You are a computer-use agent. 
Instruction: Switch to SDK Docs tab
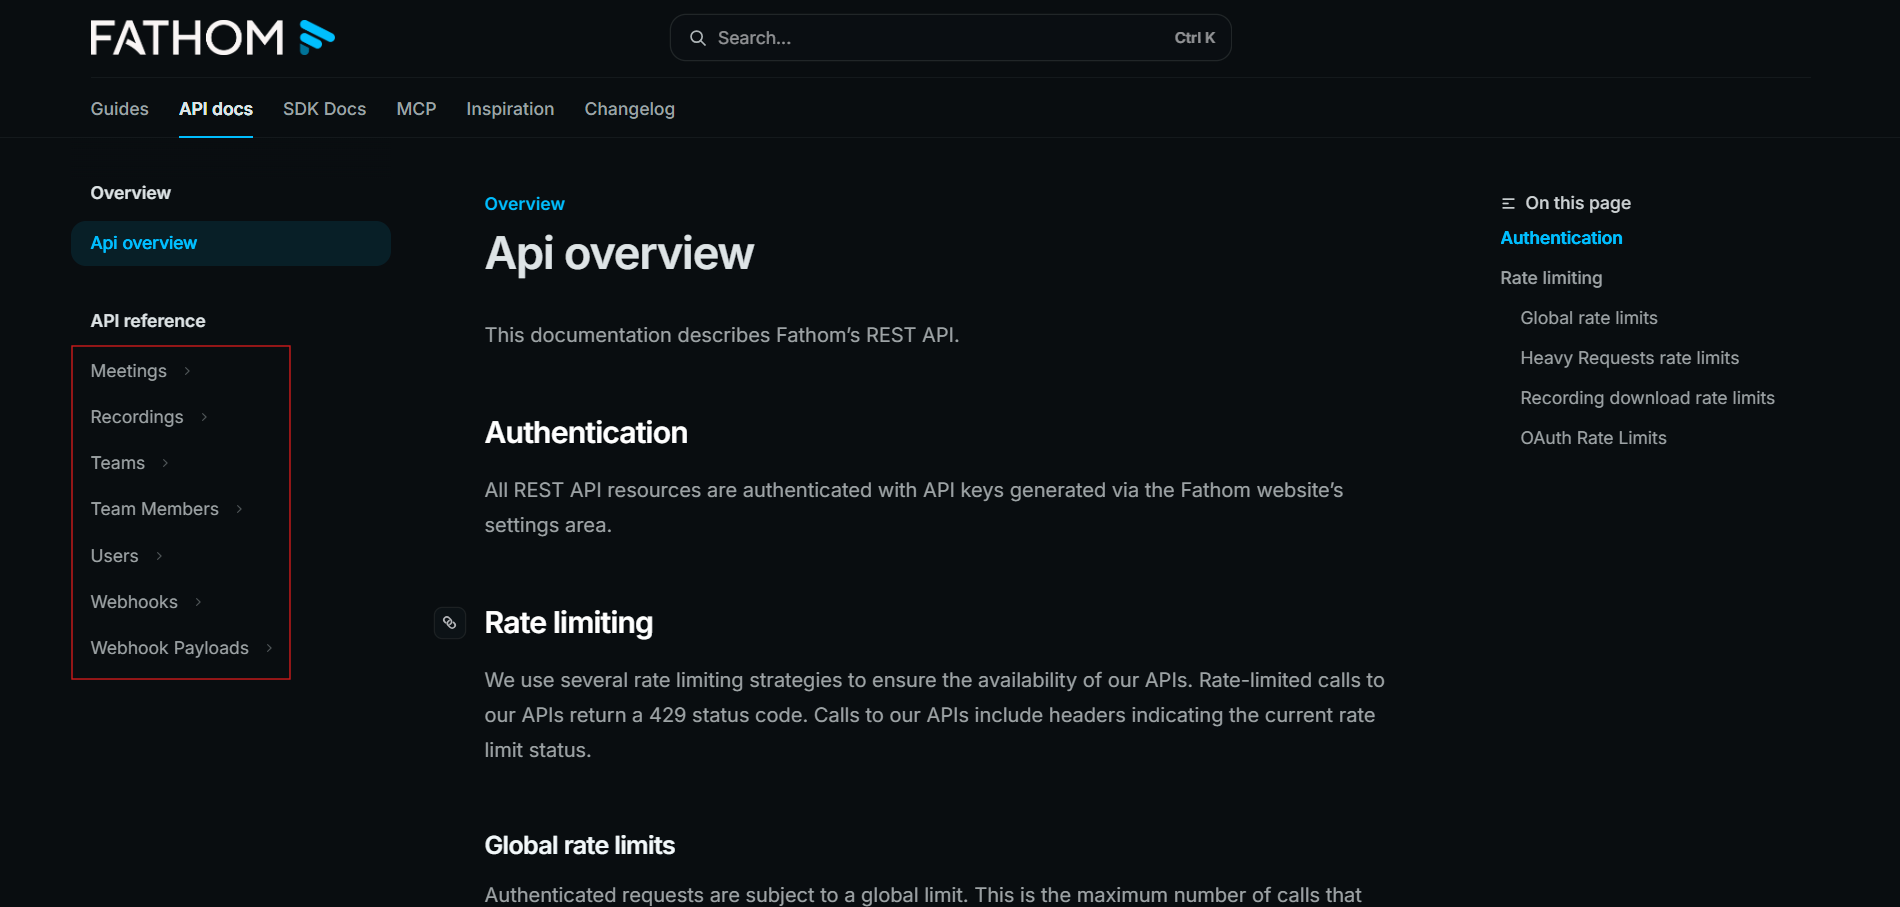pos(324,109)
